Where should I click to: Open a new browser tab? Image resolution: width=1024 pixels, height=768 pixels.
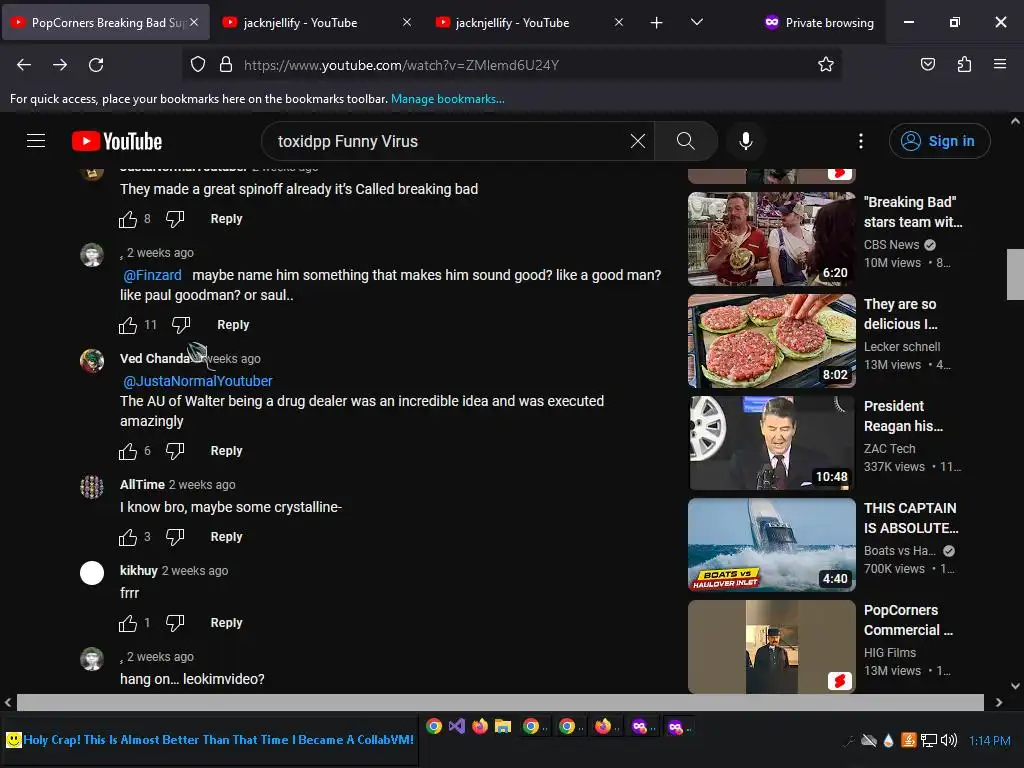click(656, 23)
